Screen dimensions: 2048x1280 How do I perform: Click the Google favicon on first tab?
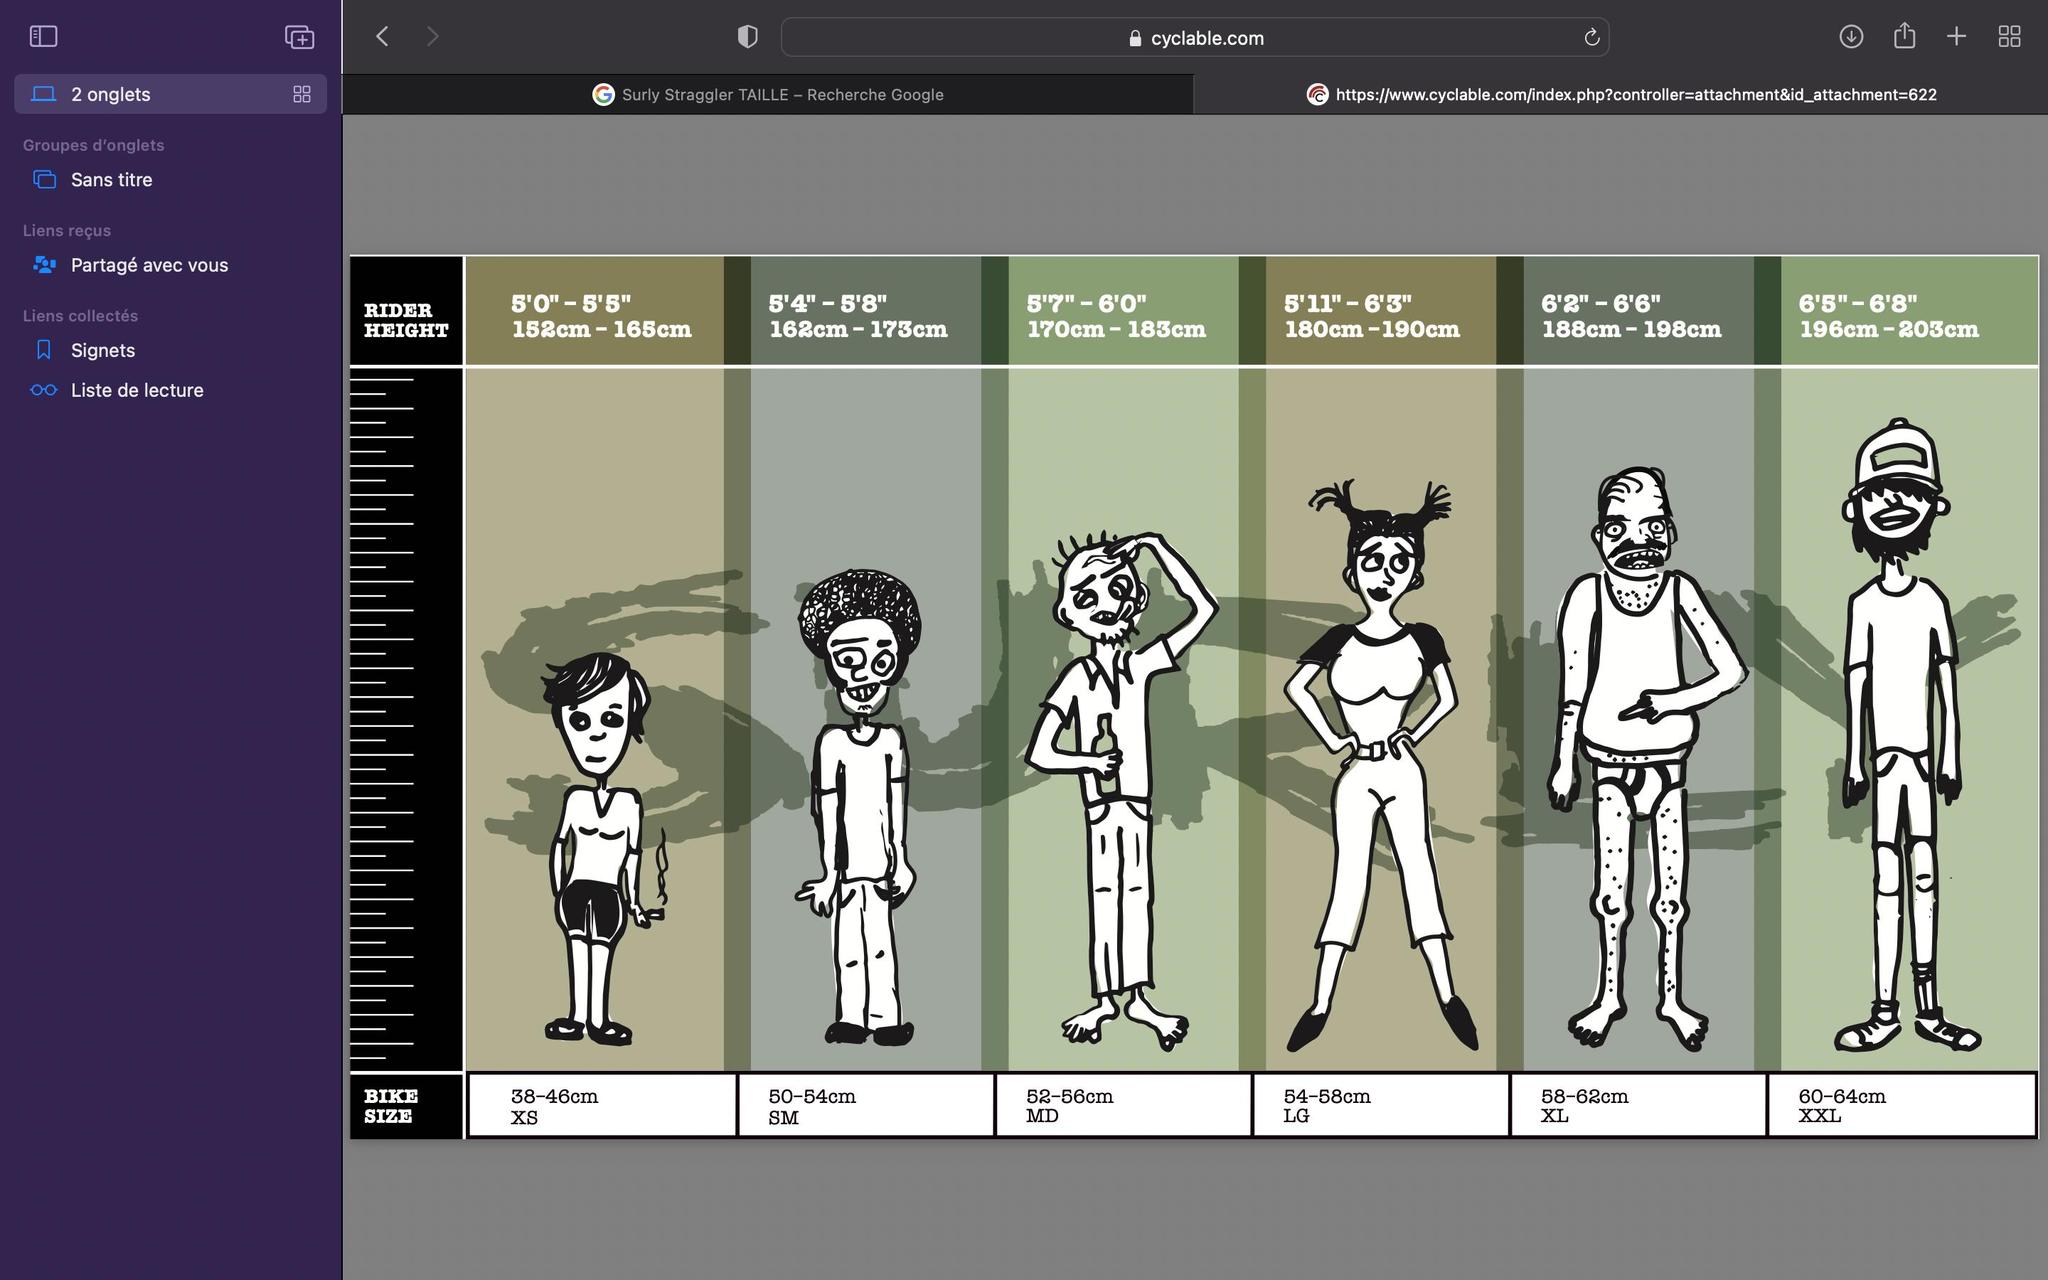pos(603,94)
